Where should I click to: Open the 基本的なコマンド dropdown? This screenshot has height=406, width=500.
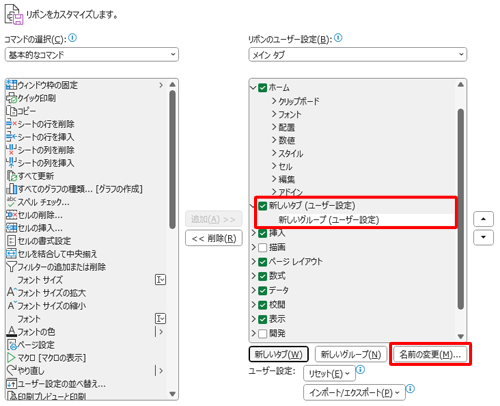92,55
